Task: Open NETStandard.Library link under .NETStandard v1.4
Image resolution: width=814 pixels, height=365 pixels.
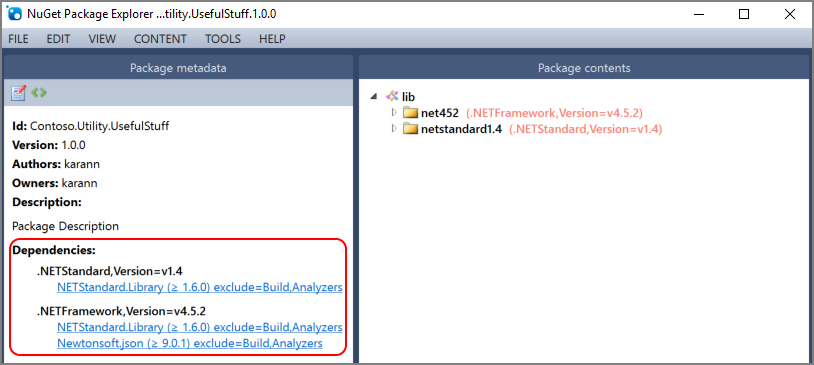Action: point(200,287)
